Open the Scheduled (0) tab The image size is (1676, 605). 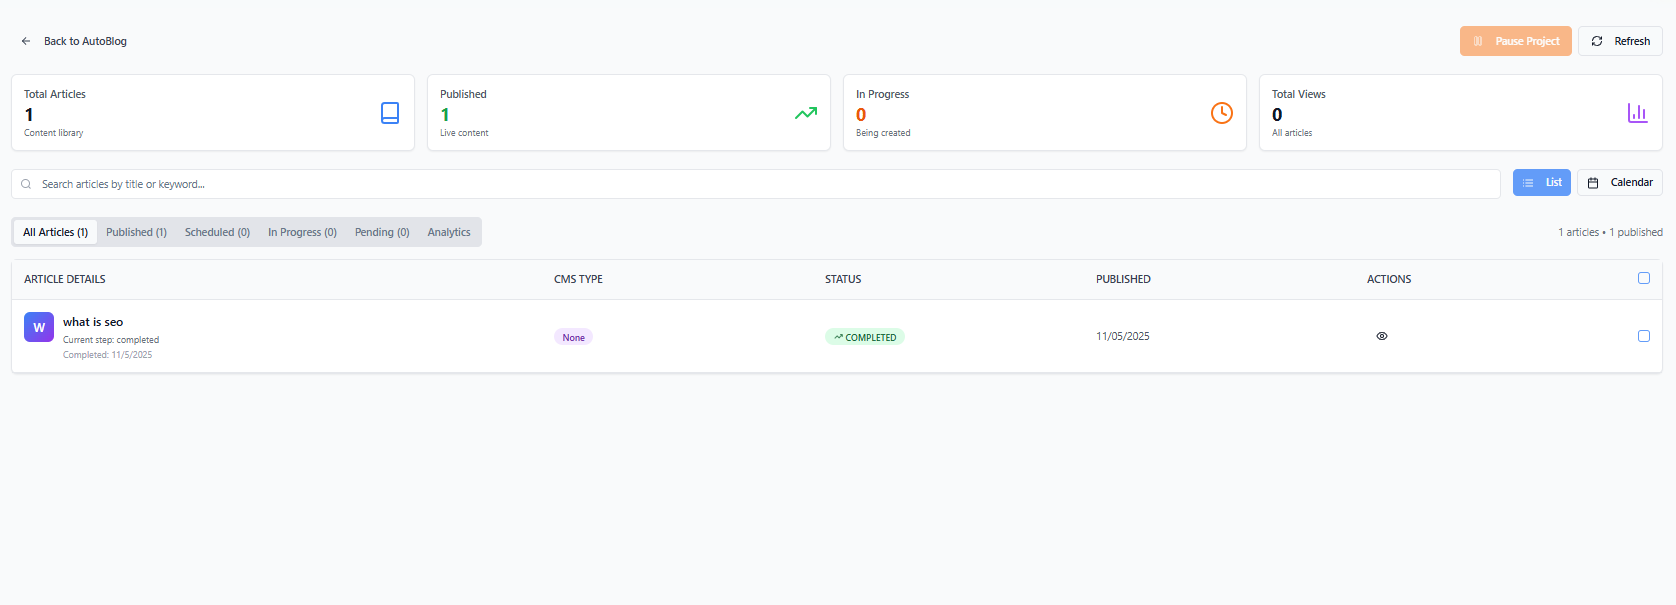[x=217, y=232]
